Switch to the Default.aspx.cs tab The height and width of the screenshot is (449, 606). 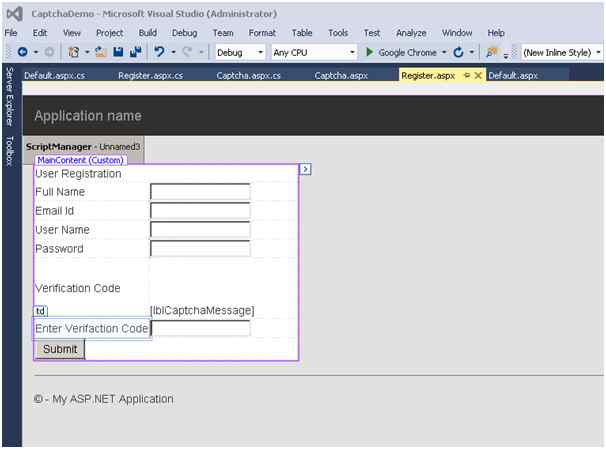coord(54,75)
